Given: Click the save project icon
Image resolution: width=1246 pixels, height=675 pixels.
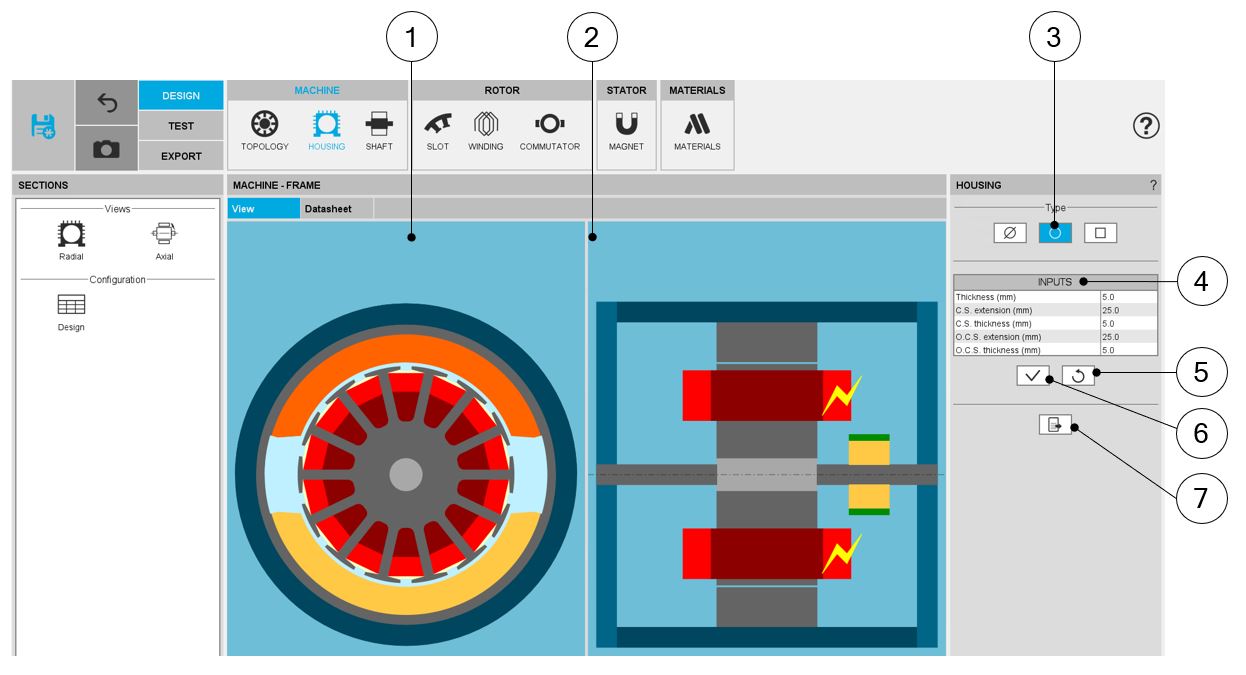Looking at the screenshot, I should click(43, 126).
